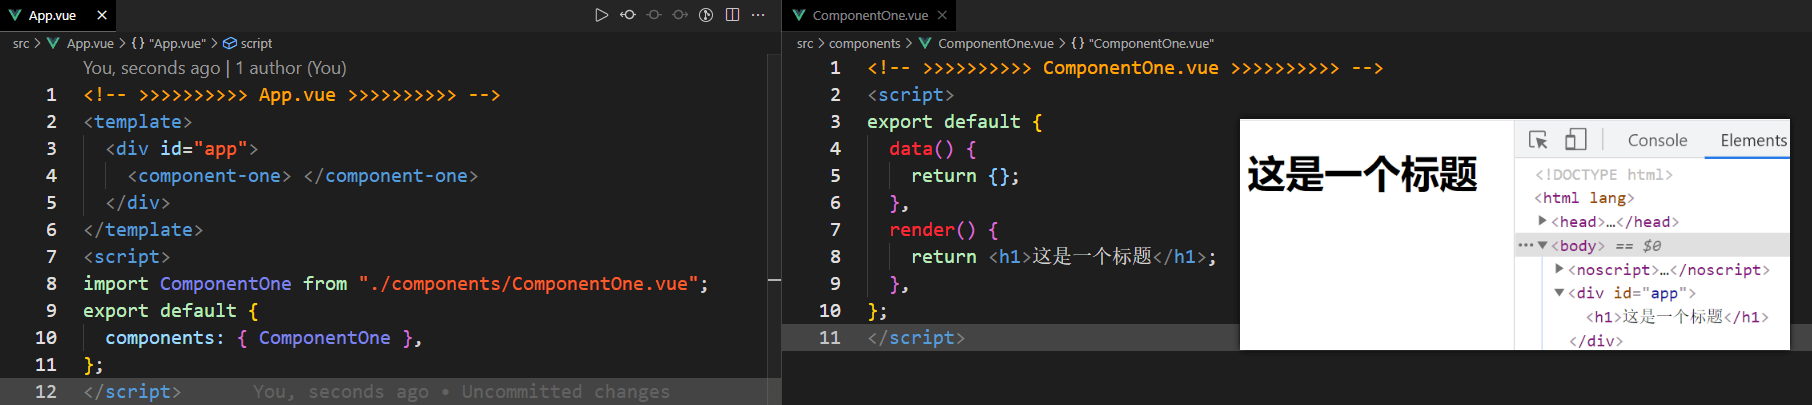The height and width of the screenshot is (405, 1812).
Task: Click 'src' breadcrumb in ComponentOne editor
Action: [805, 43]
